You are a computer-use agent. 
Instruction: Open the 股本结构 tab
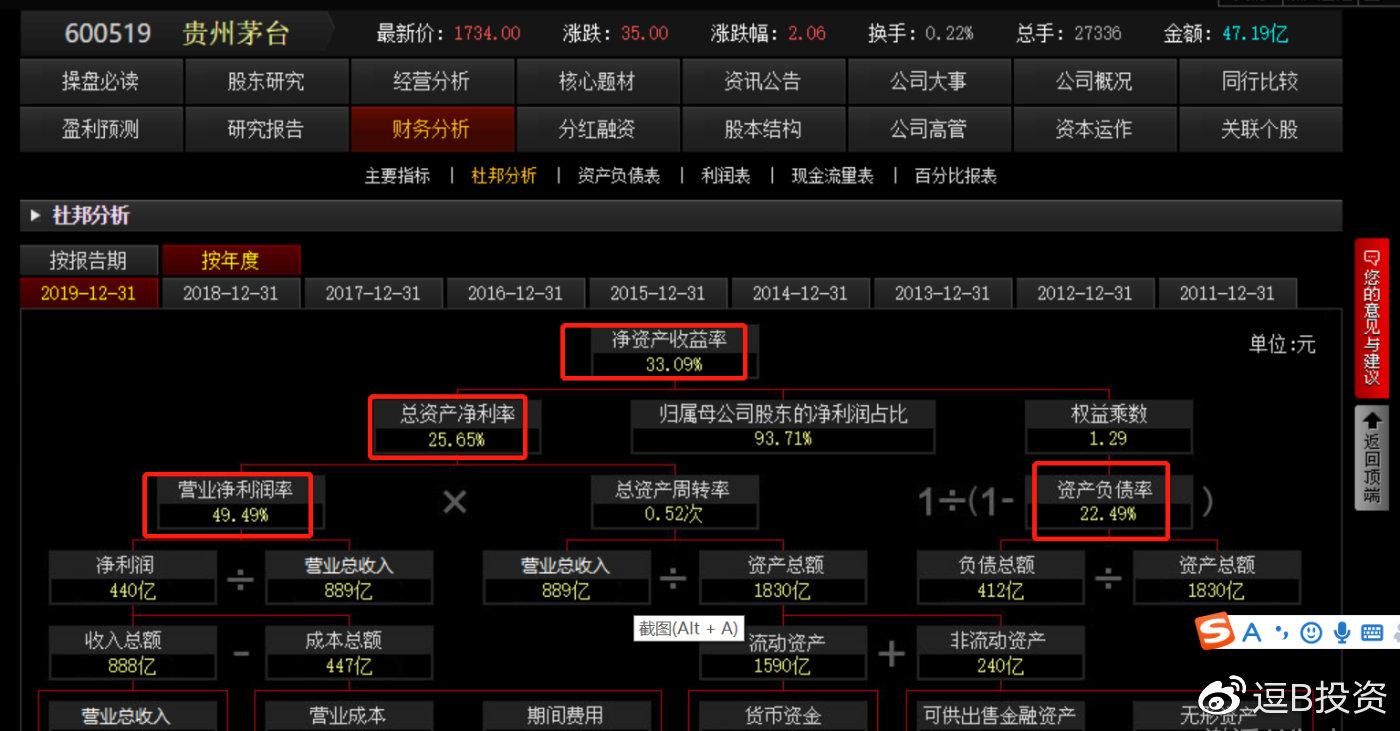763,129
